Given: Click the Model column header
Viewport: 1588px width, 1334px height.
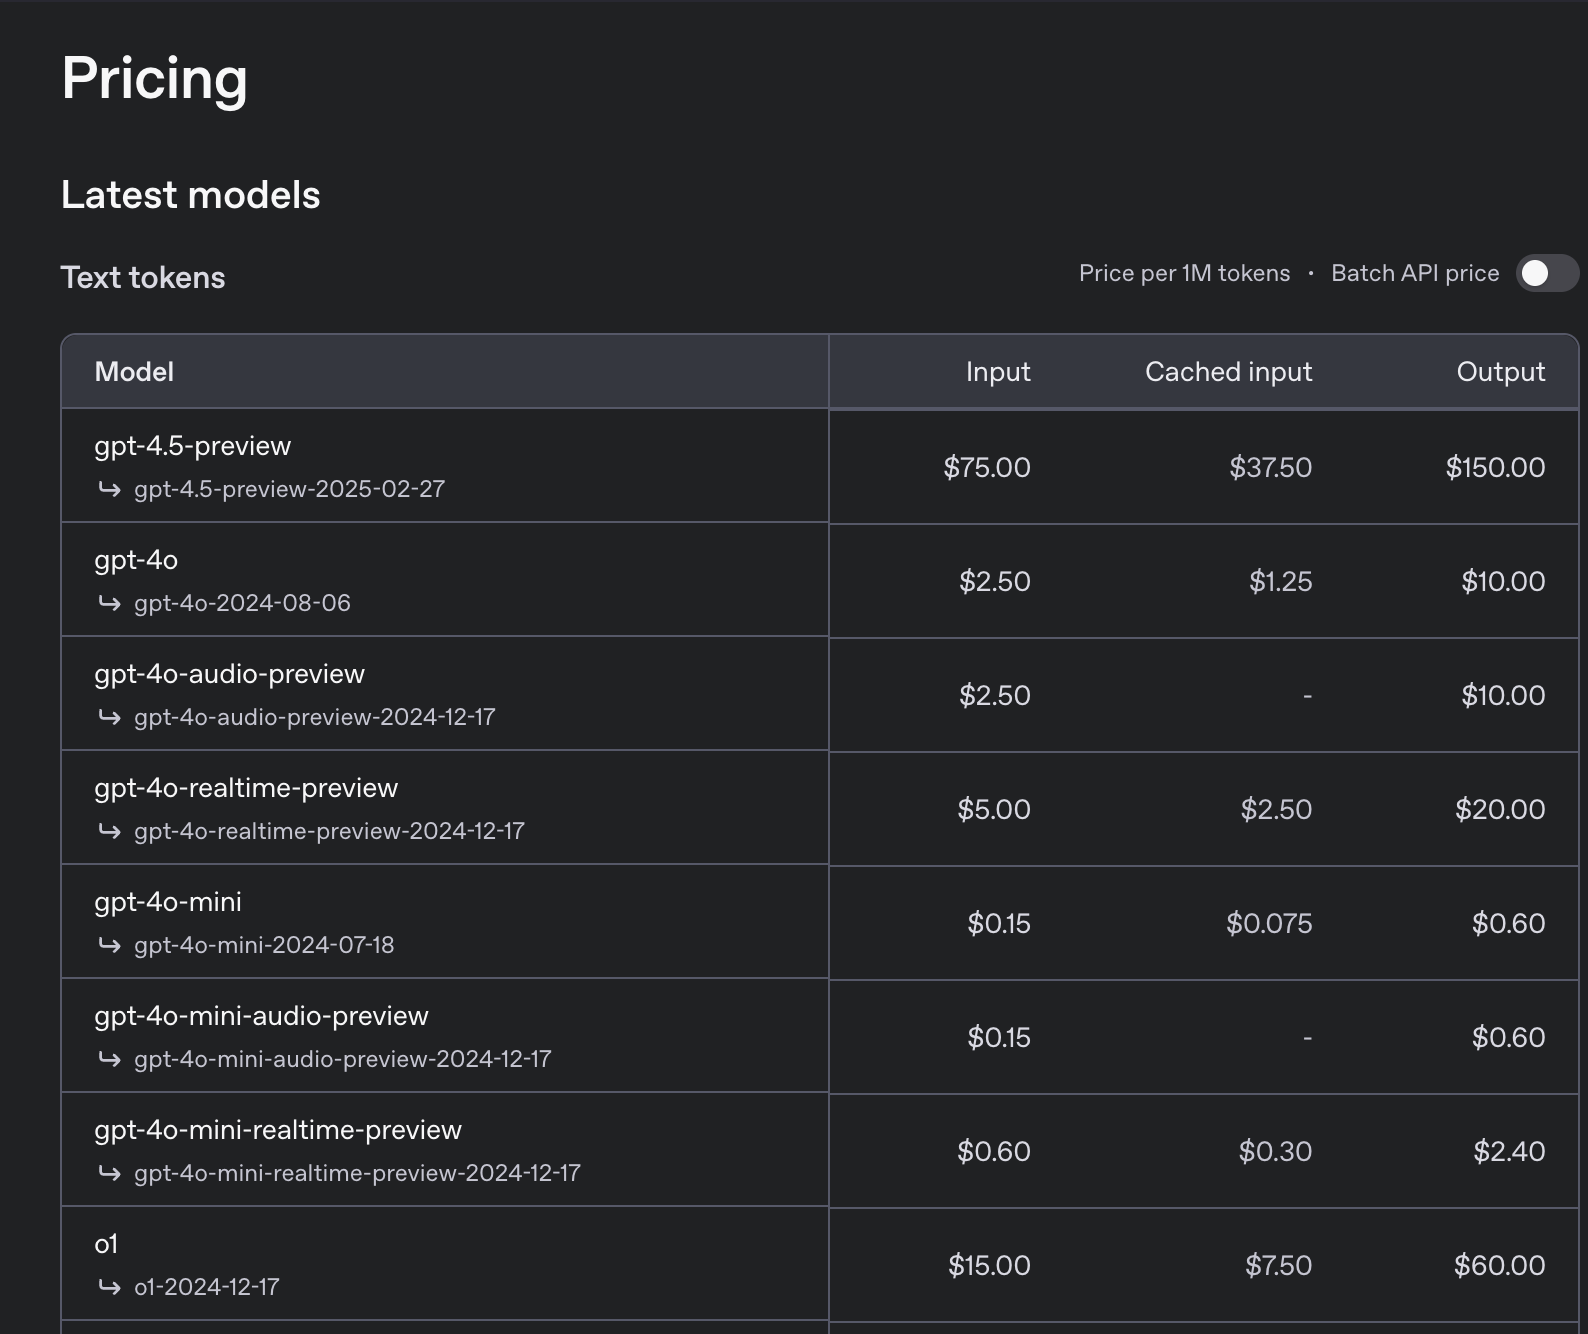Looking at the screenshot, I should pos(134,372).
